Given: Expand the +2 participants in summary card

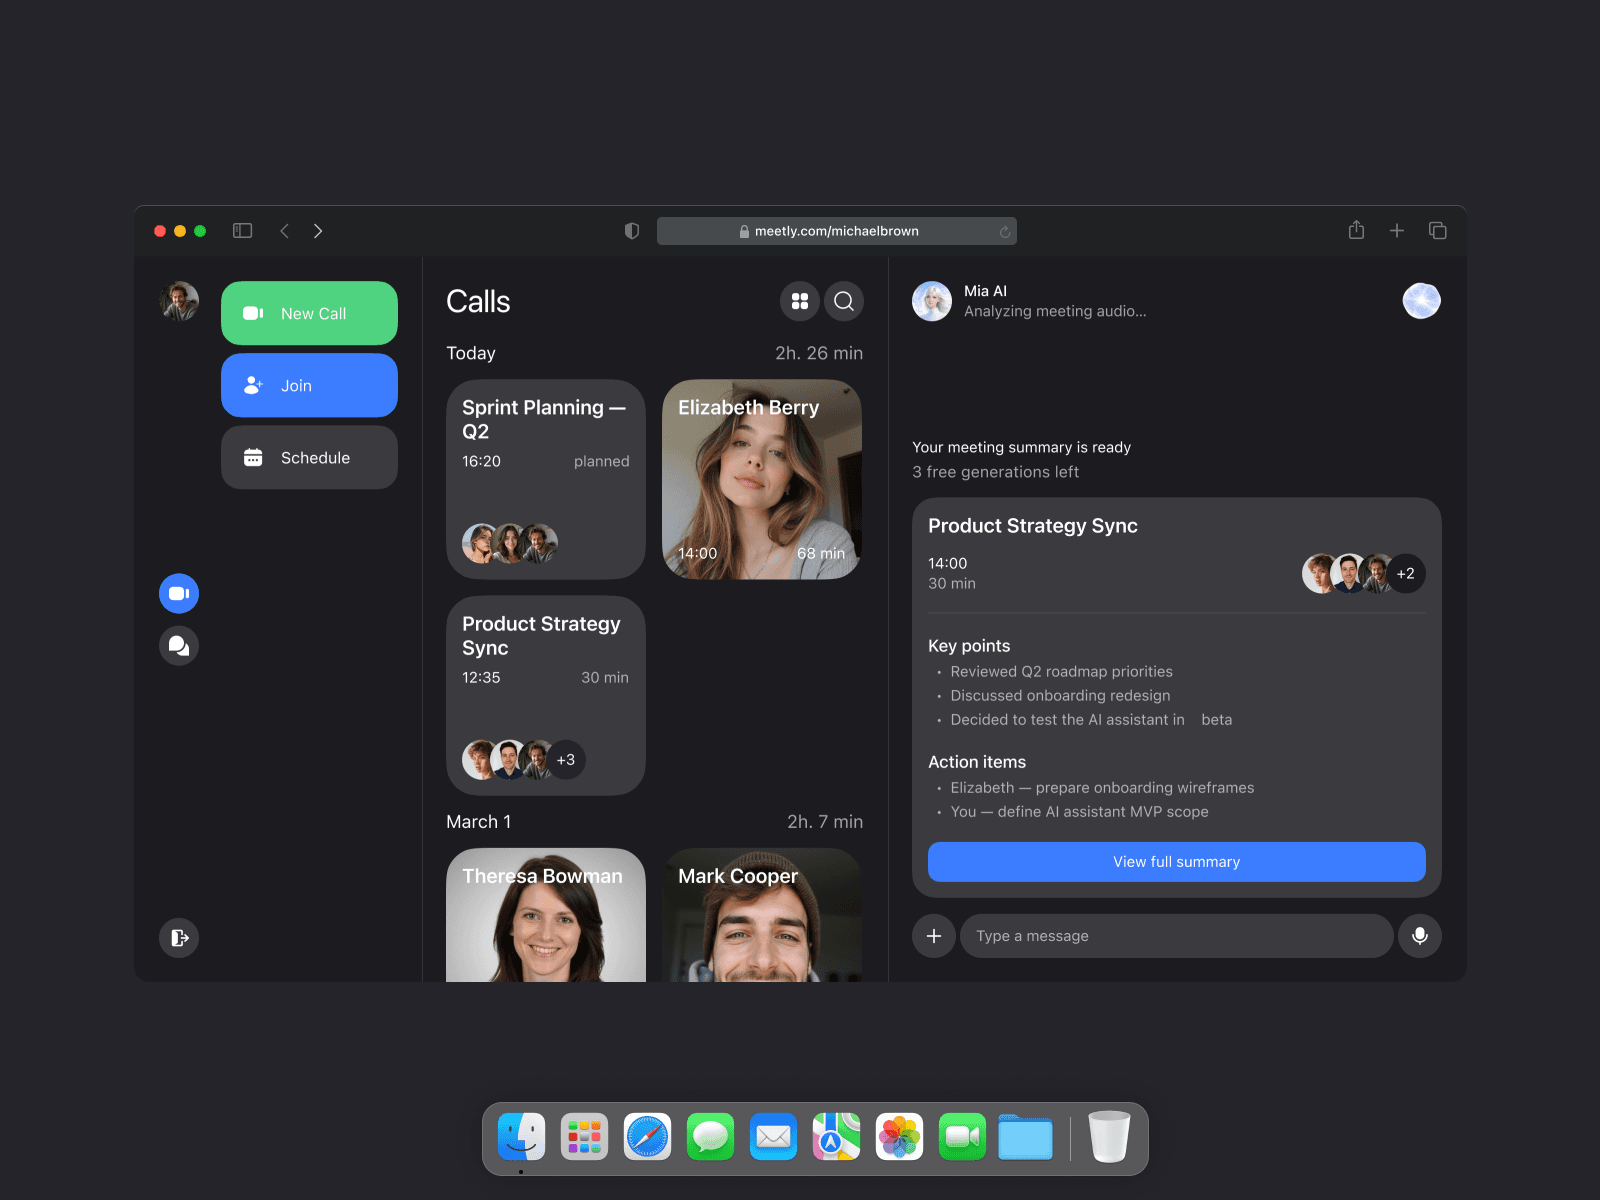Looking at the screenshot, I should (1405, 574).
